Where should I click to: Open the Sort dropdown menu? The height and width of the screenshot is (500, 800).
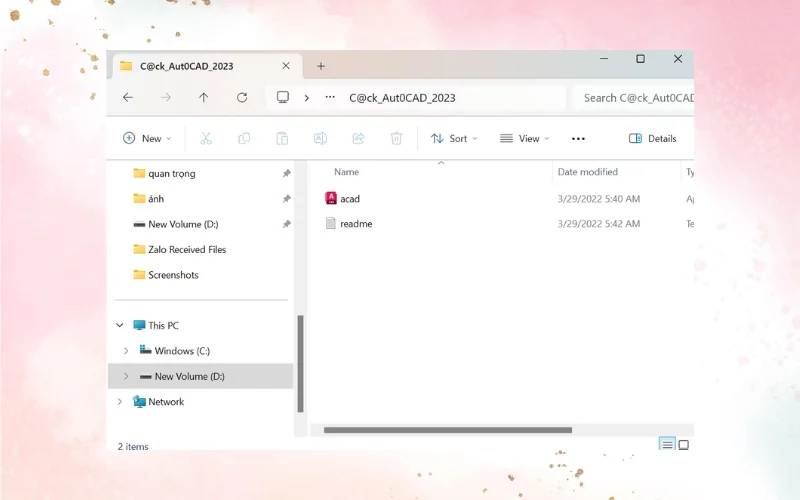(x=454, y=138)
